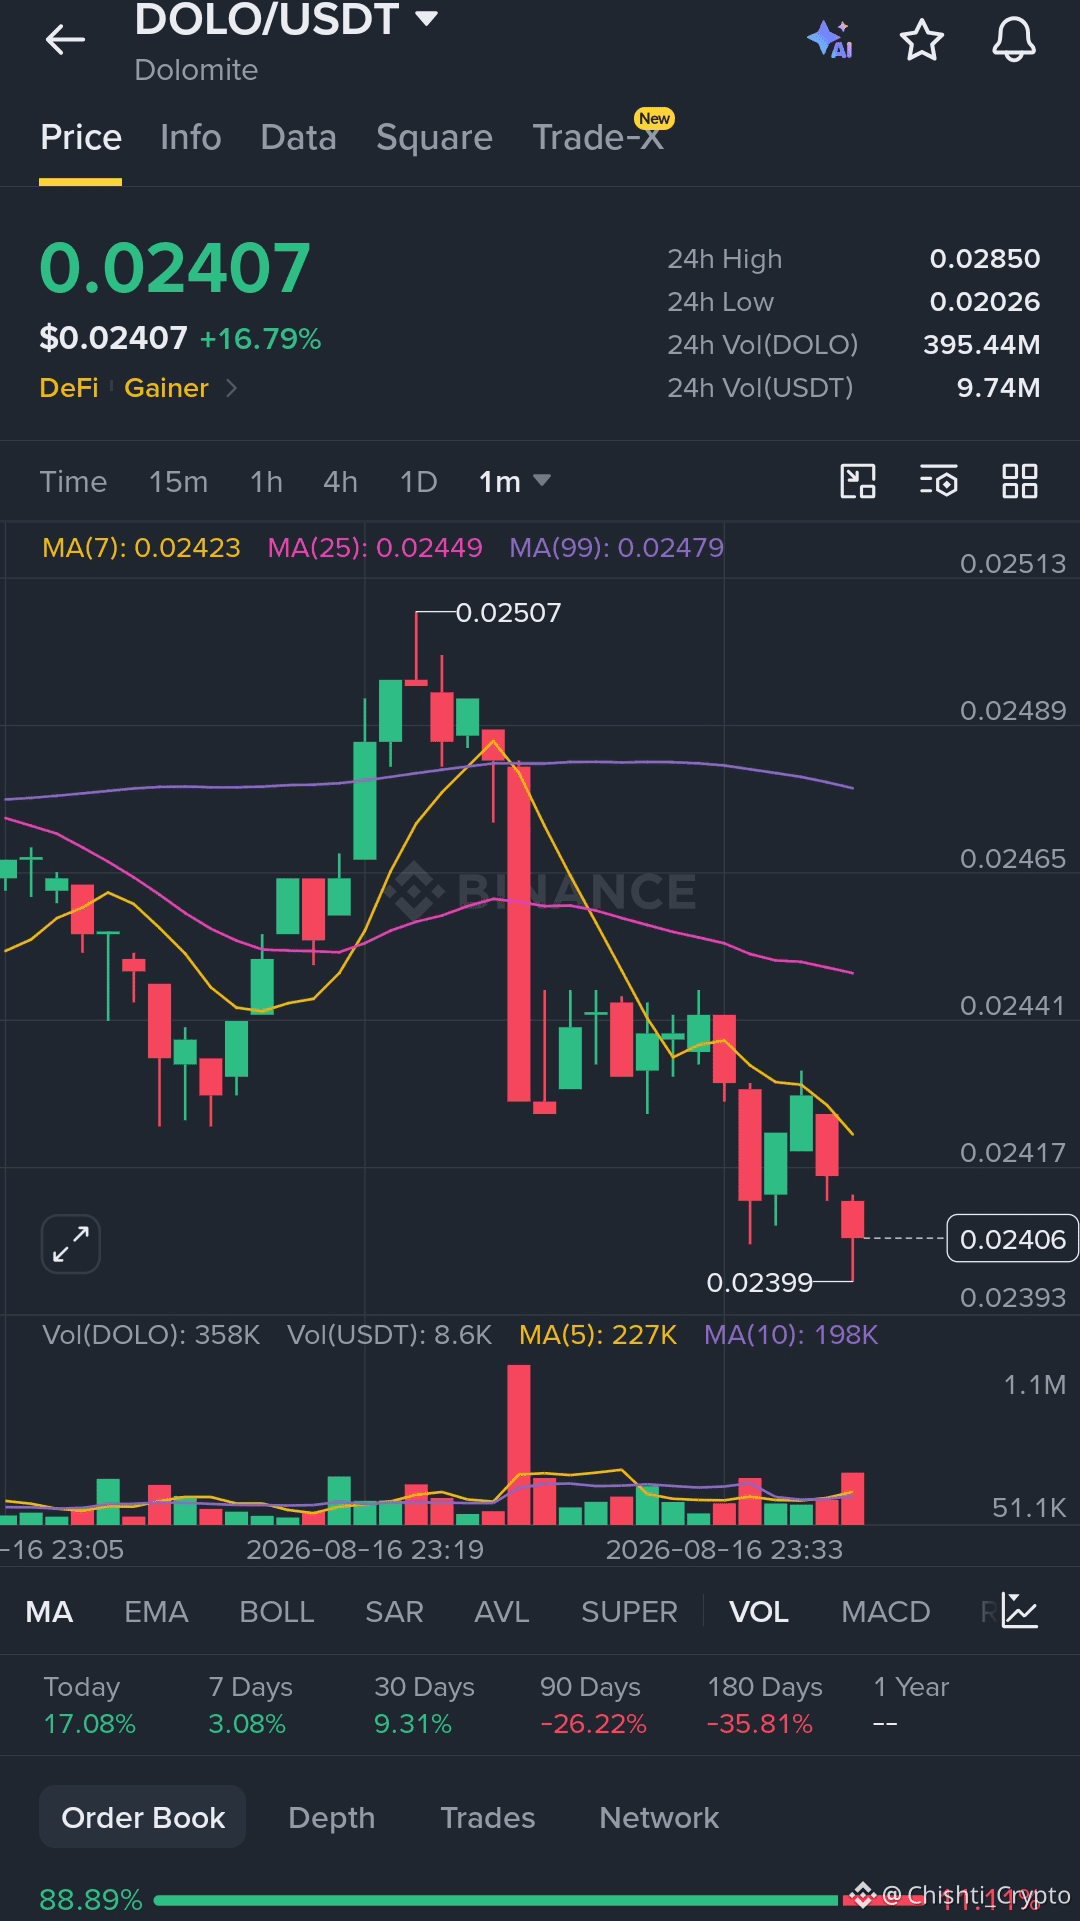The width and height of the screenshot is (1080, 1921).
Task: Tap the large 0.02407 price figure
Action: [175, 268]
